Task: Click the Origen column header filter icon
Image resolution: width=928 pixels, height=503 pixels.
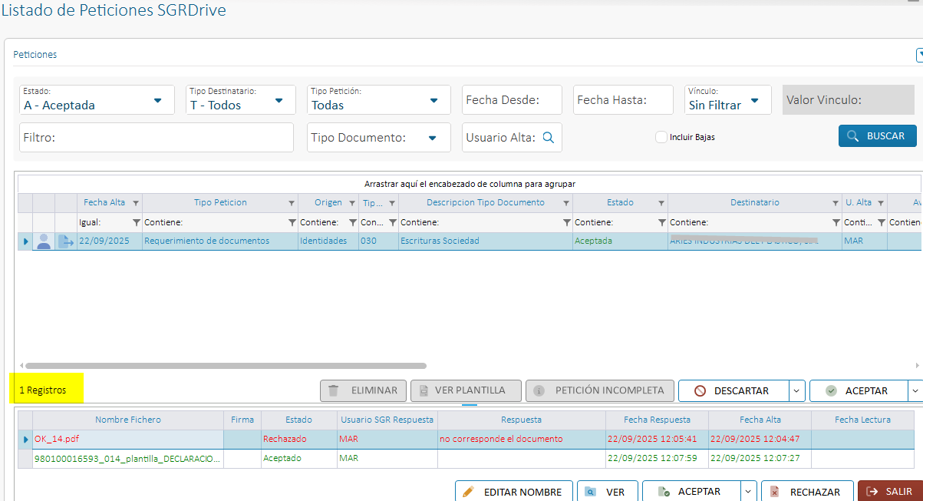Action: pos(352,203)
